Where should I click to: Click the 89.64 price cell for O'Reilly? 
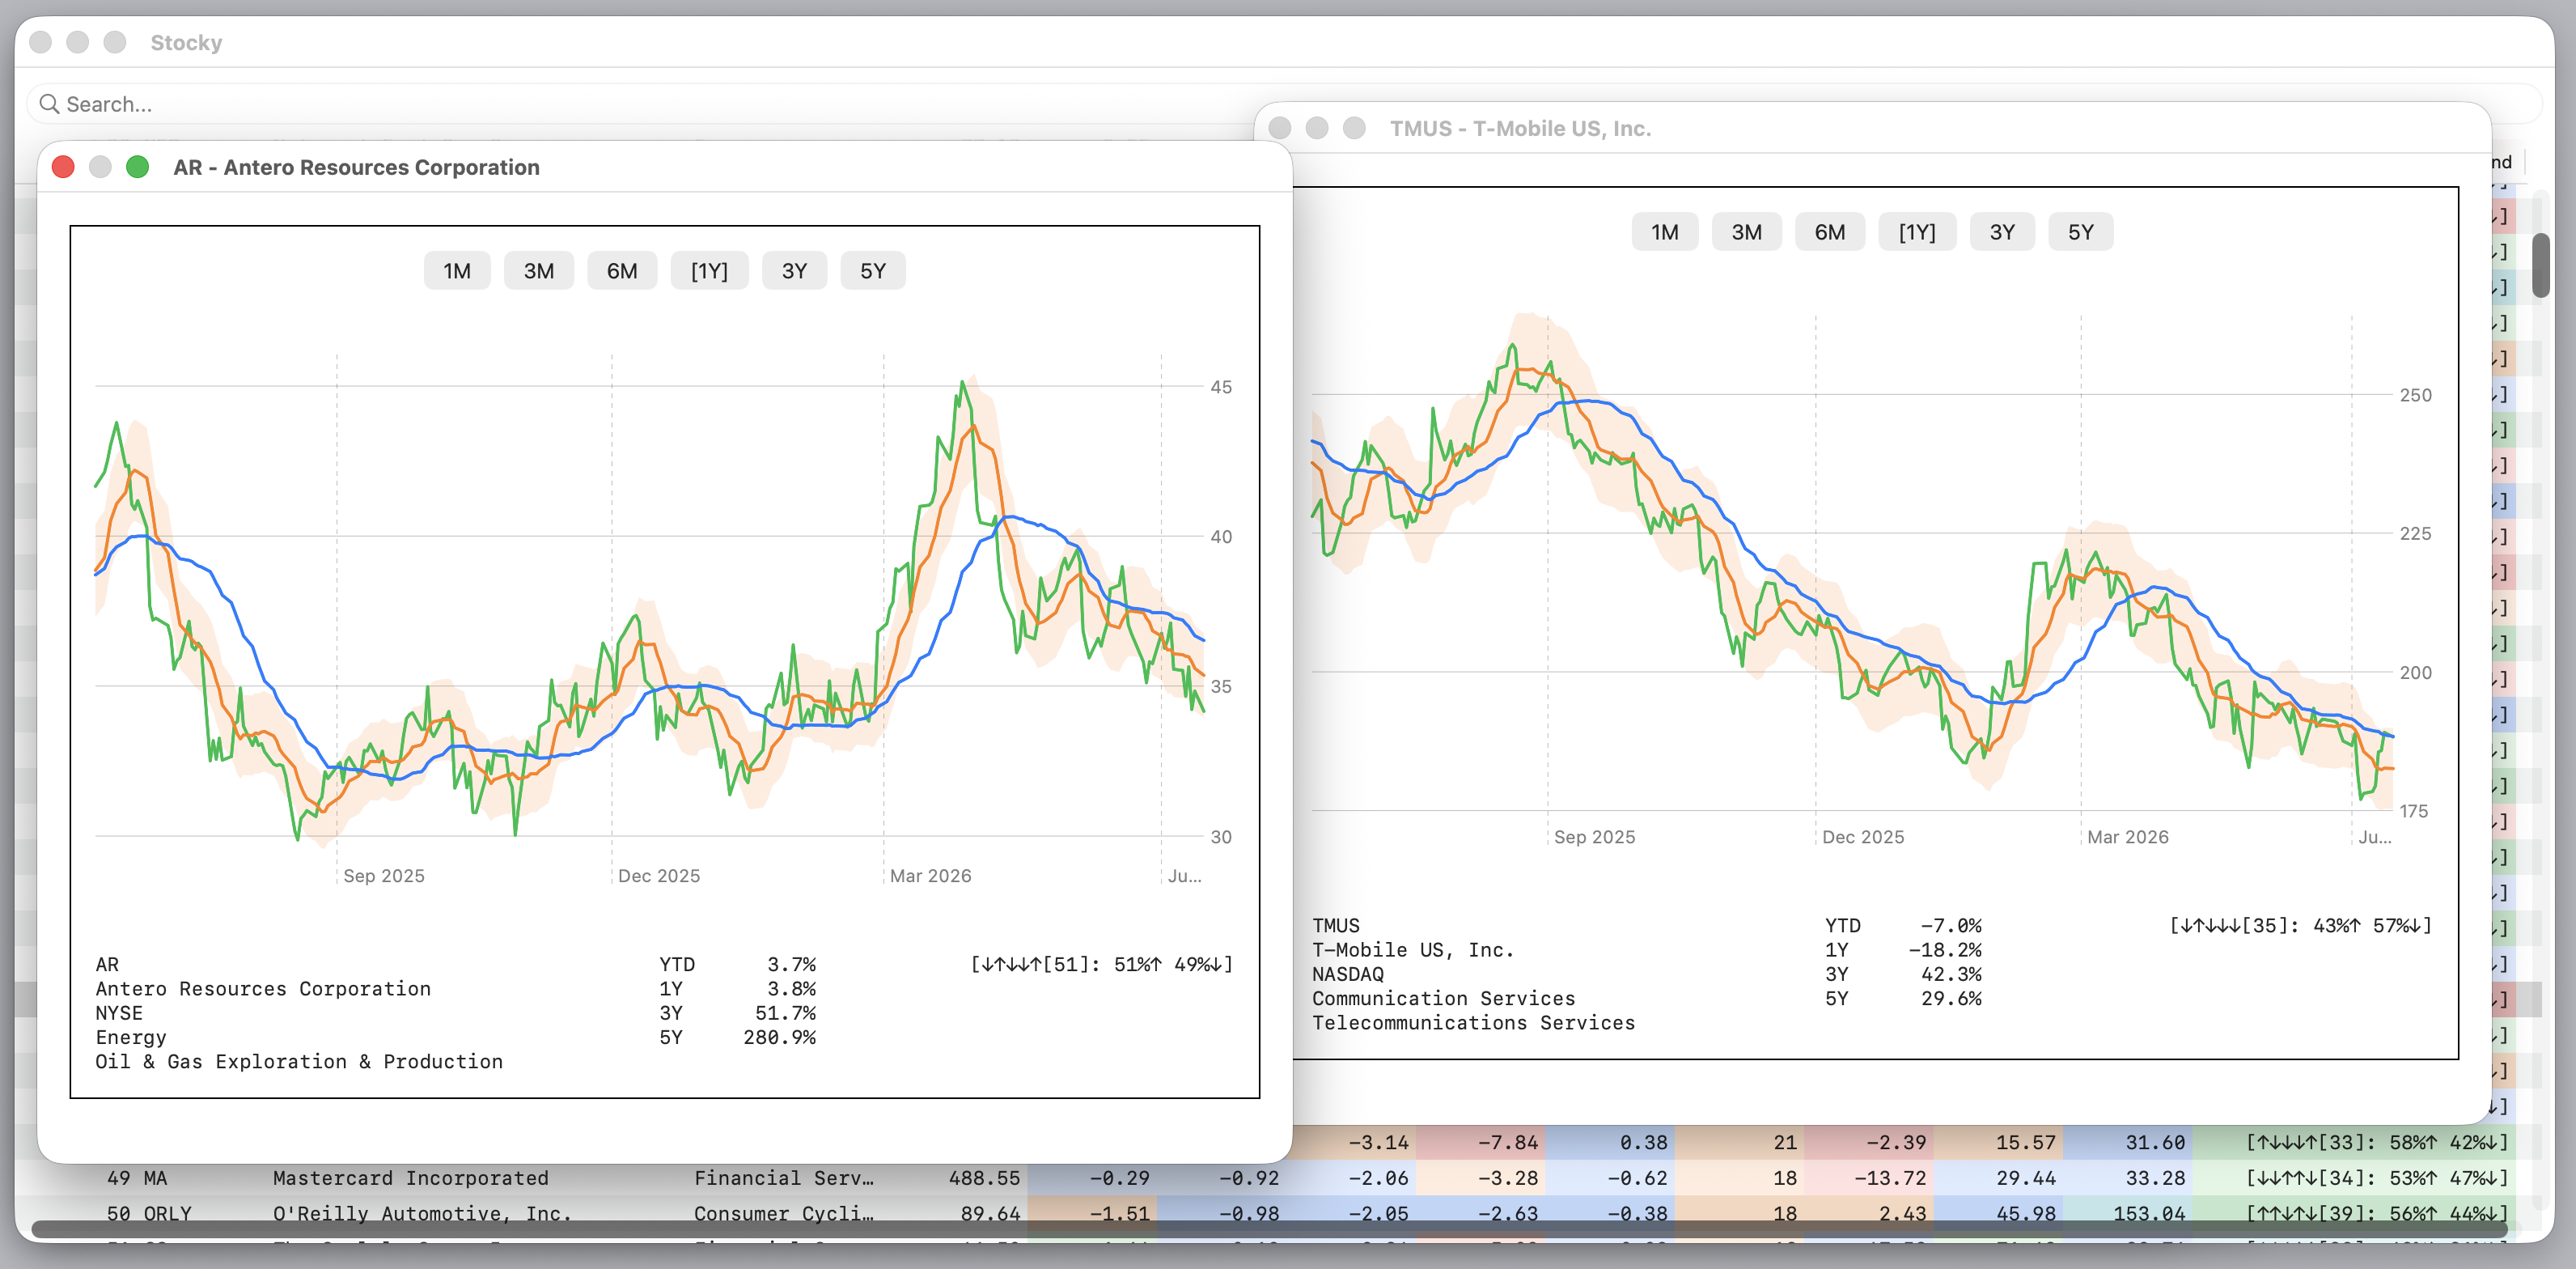pos(990,1213)
